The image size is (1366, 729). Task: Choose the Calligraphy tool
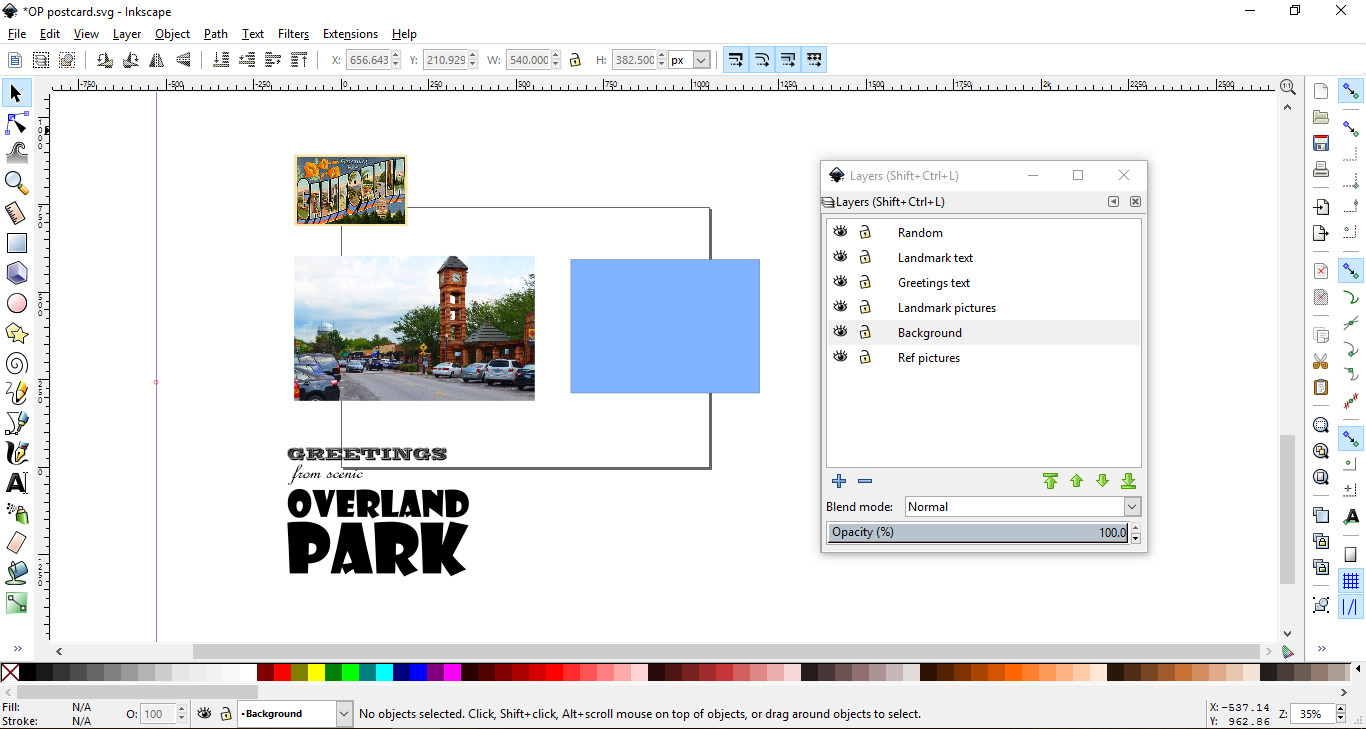[x=16, y=453]
